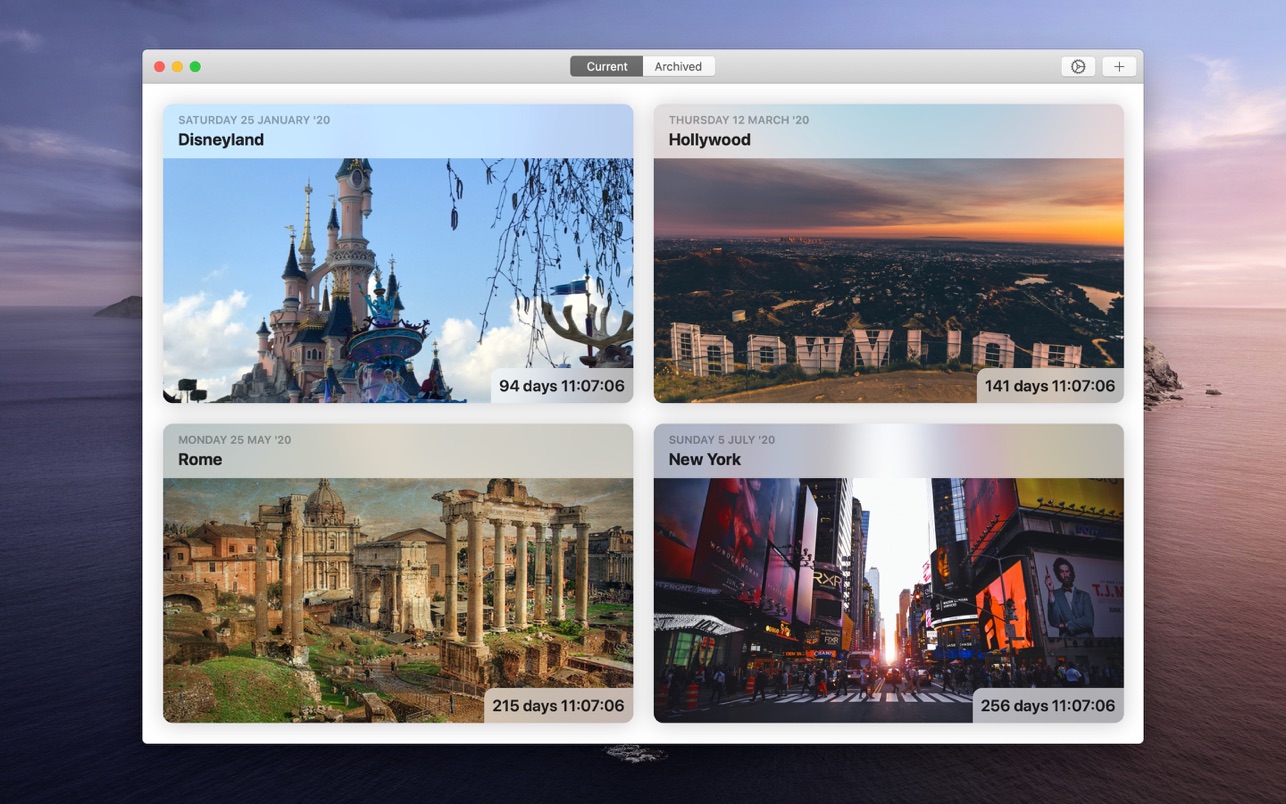Open the New York Times Square photo

click(x=888, y=600)
